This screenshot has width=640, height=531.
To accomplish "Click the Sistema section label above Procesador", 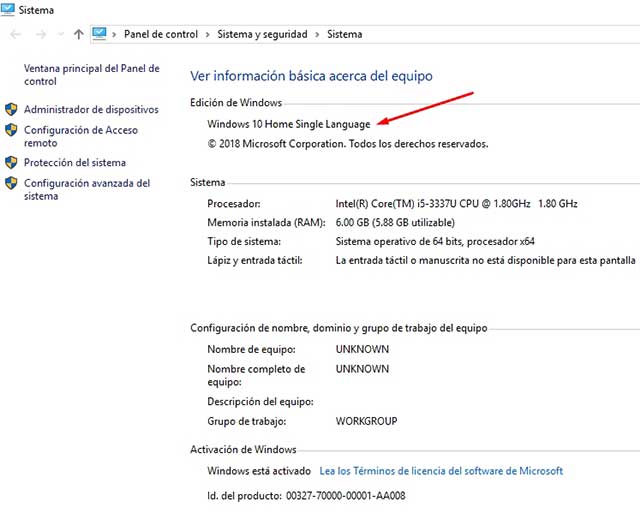I will tap(208, 182).
